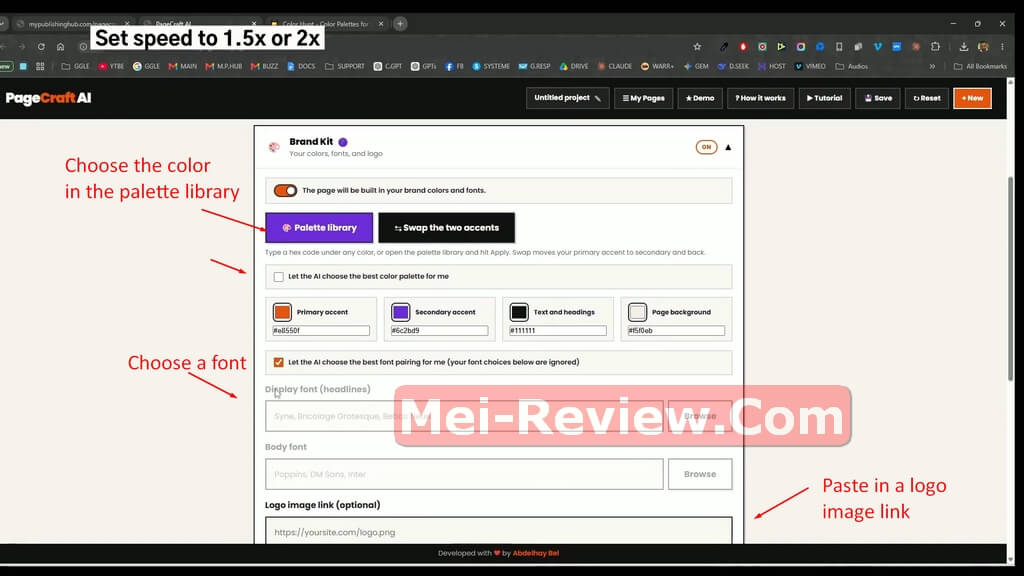Open the GEM bookmark
Viewport: 1024px width, 576px height.
tap(696, 66)
